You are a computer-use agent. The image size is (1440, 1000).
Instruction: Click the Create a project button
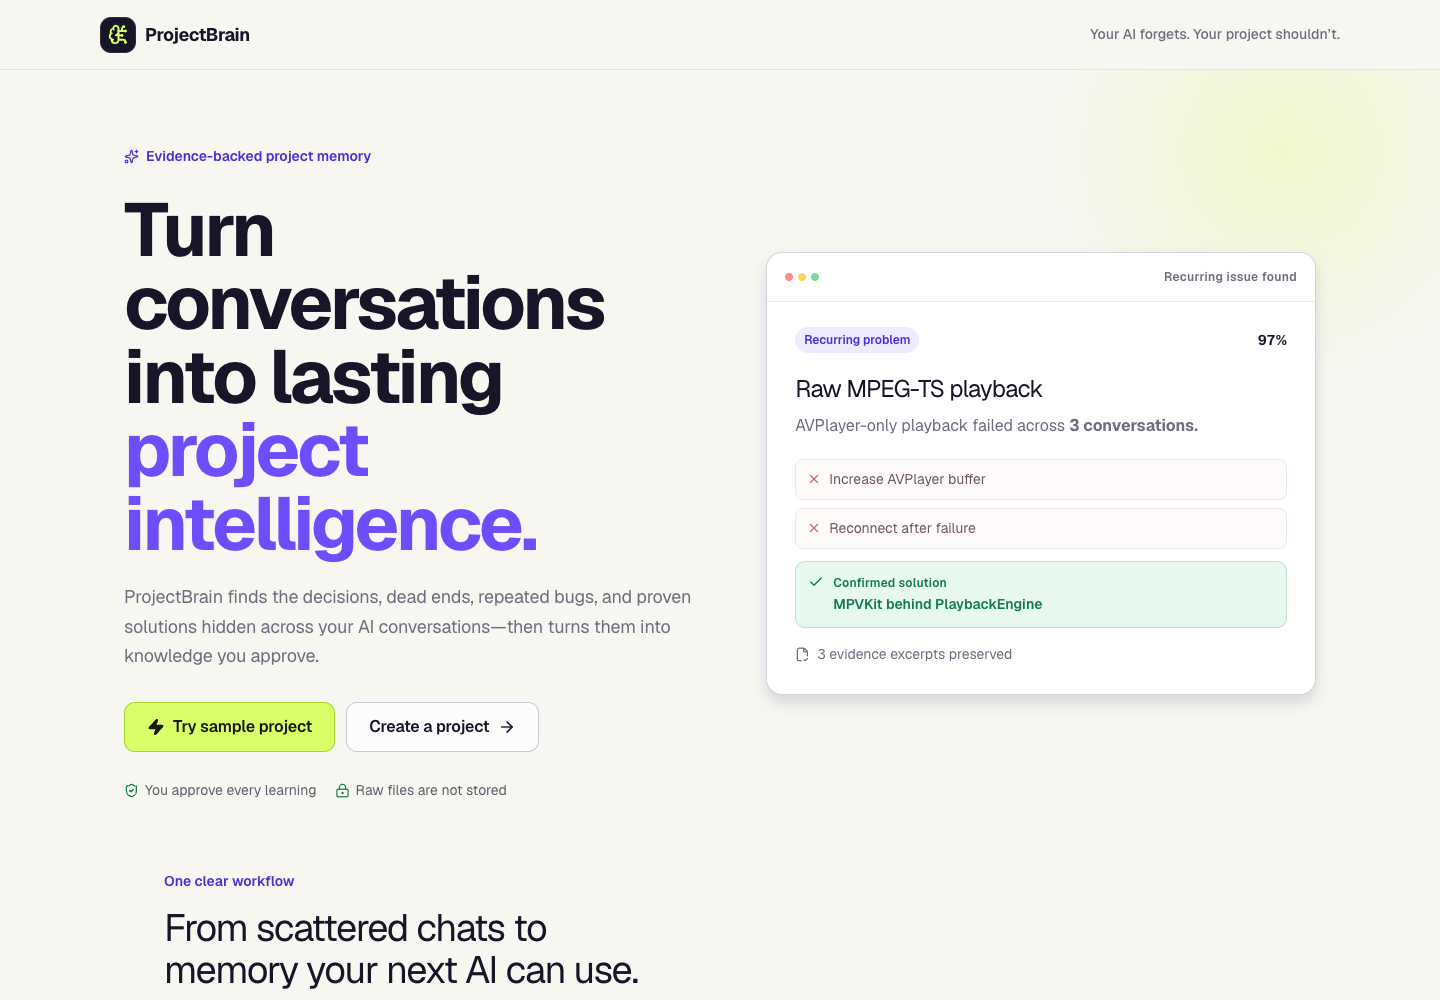(442, 727)
